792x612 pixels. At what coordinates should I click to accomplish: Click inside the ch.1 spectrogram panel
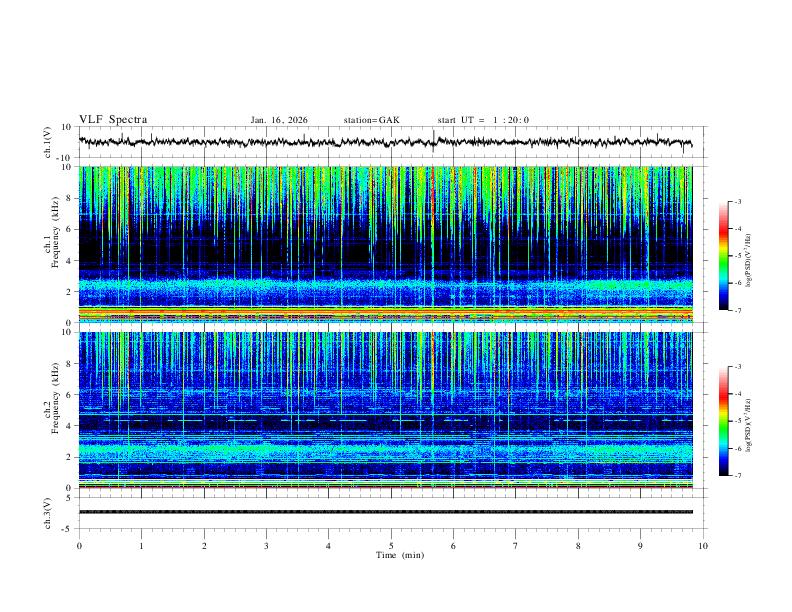point(385,244)
